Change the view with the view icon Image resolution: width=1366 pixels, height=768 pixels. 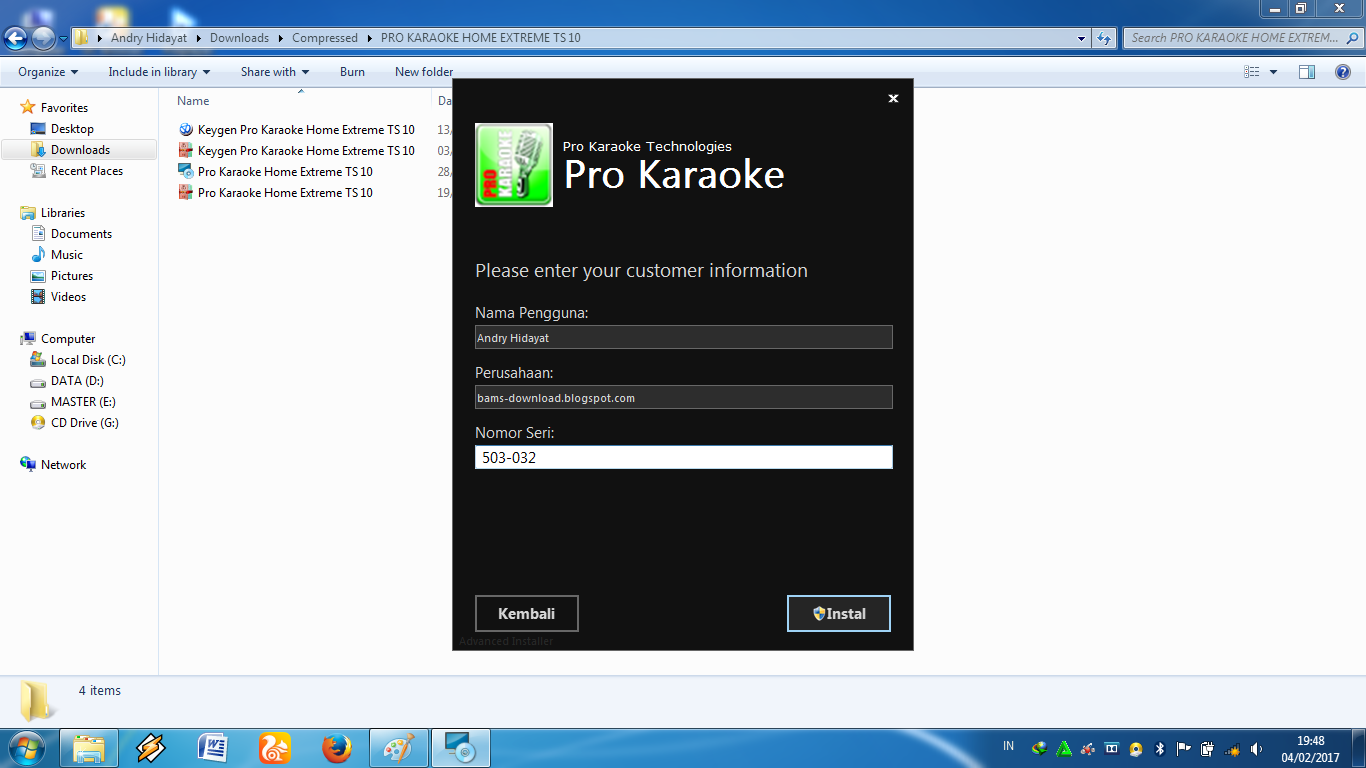tap(1252, 72)
